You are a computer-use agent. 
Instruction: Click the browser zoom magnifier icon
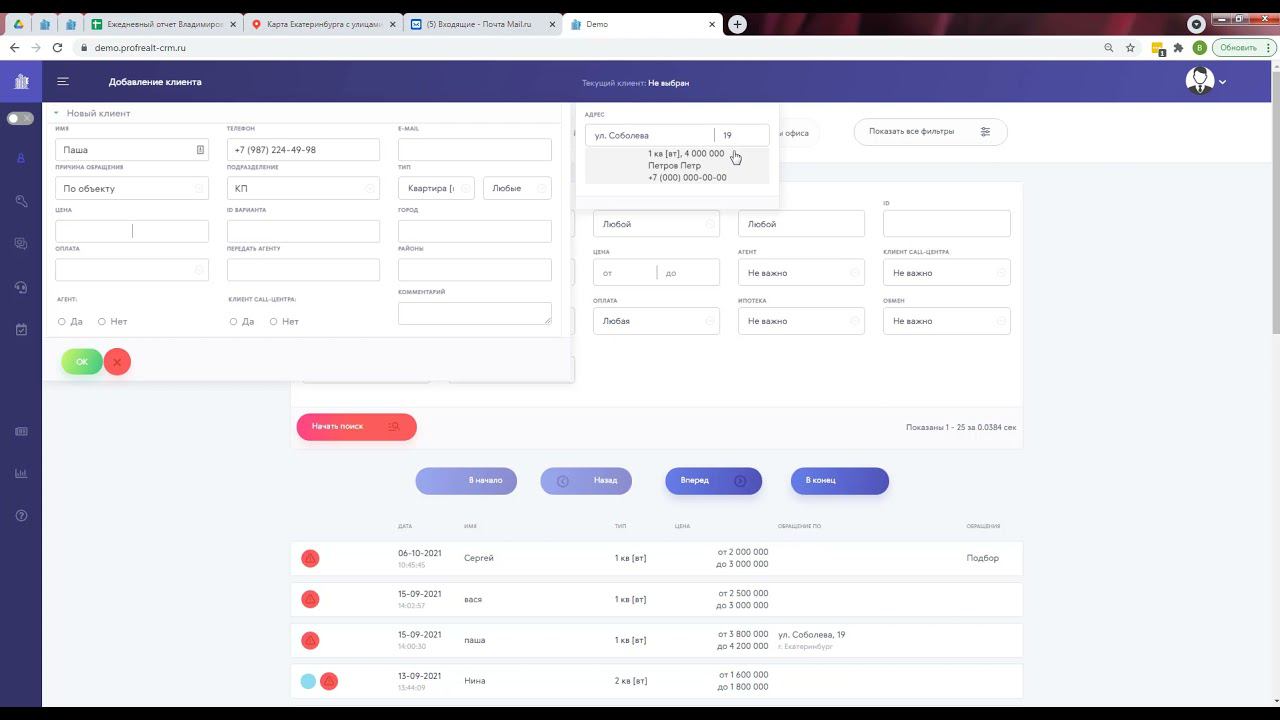tap(1108, 47)
